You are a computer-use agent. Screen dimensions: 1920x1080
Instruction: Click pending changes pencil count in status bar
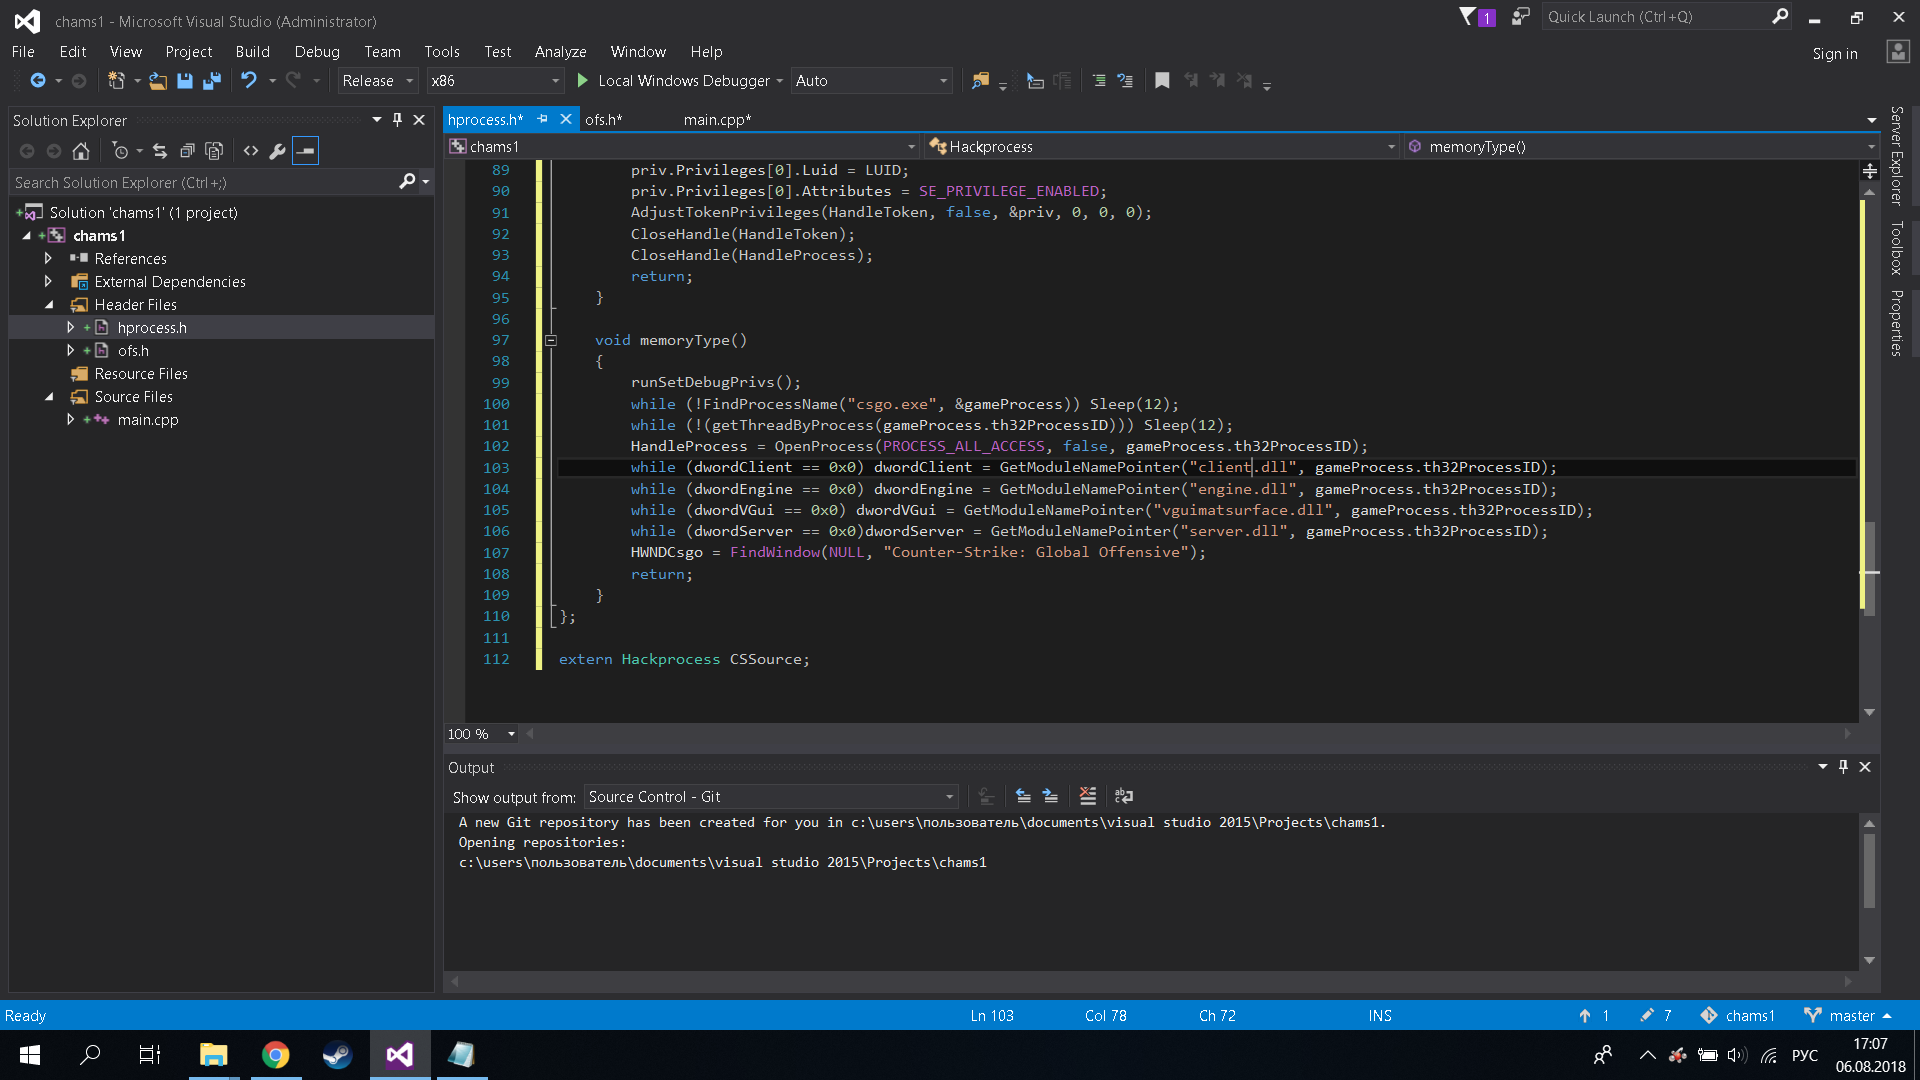(1656, 1015)
